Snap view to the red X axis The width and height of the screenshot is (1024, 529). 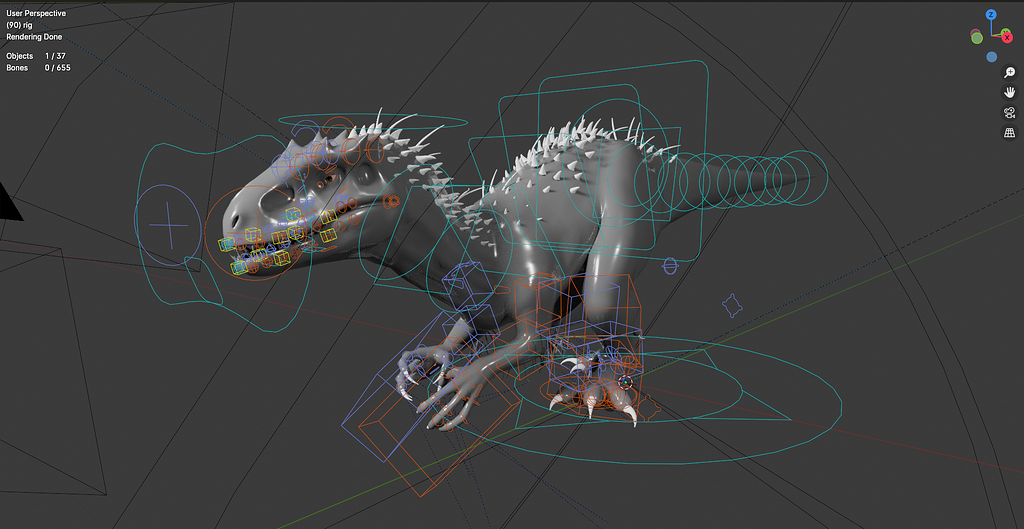(x=1006, y=38)
